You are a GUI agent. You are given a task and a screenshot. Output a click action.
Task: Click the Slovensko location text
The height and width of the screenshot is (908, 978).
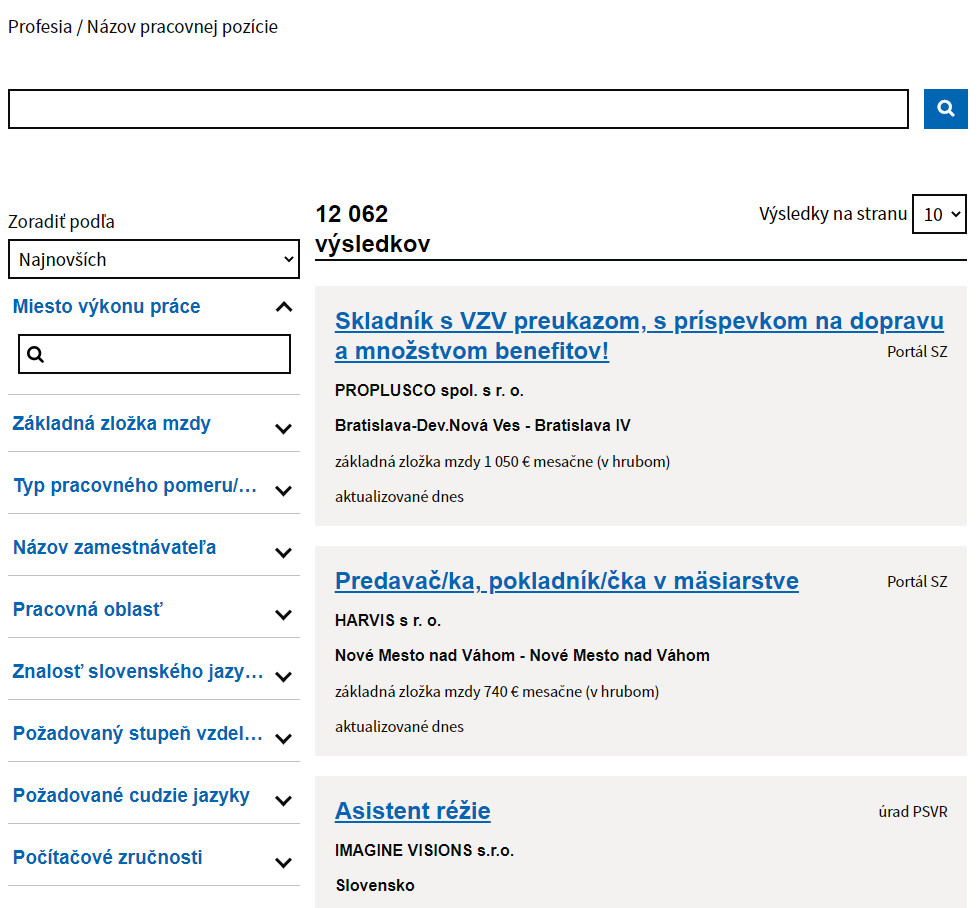click(375, 885)
